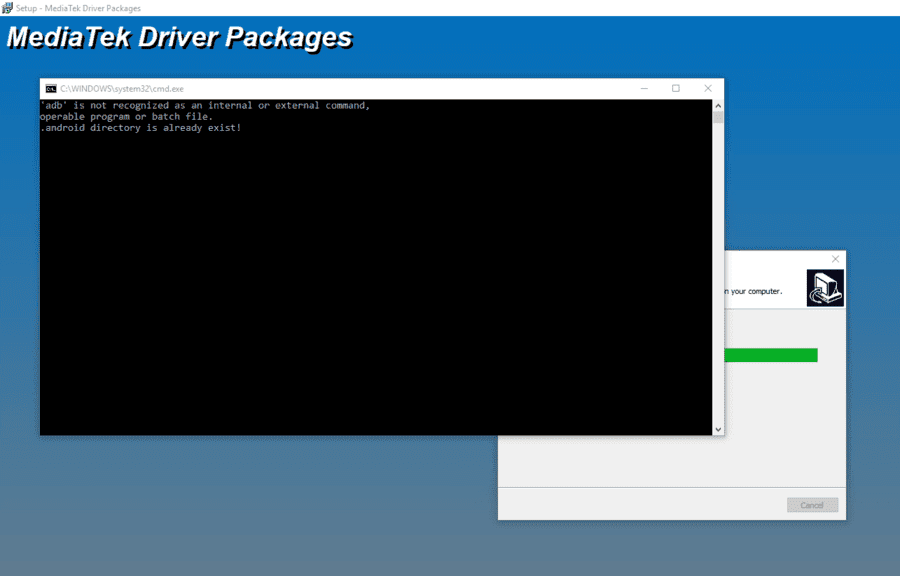Maximize the cmd.exe window
900x576 pixels.
coord(676,88)
